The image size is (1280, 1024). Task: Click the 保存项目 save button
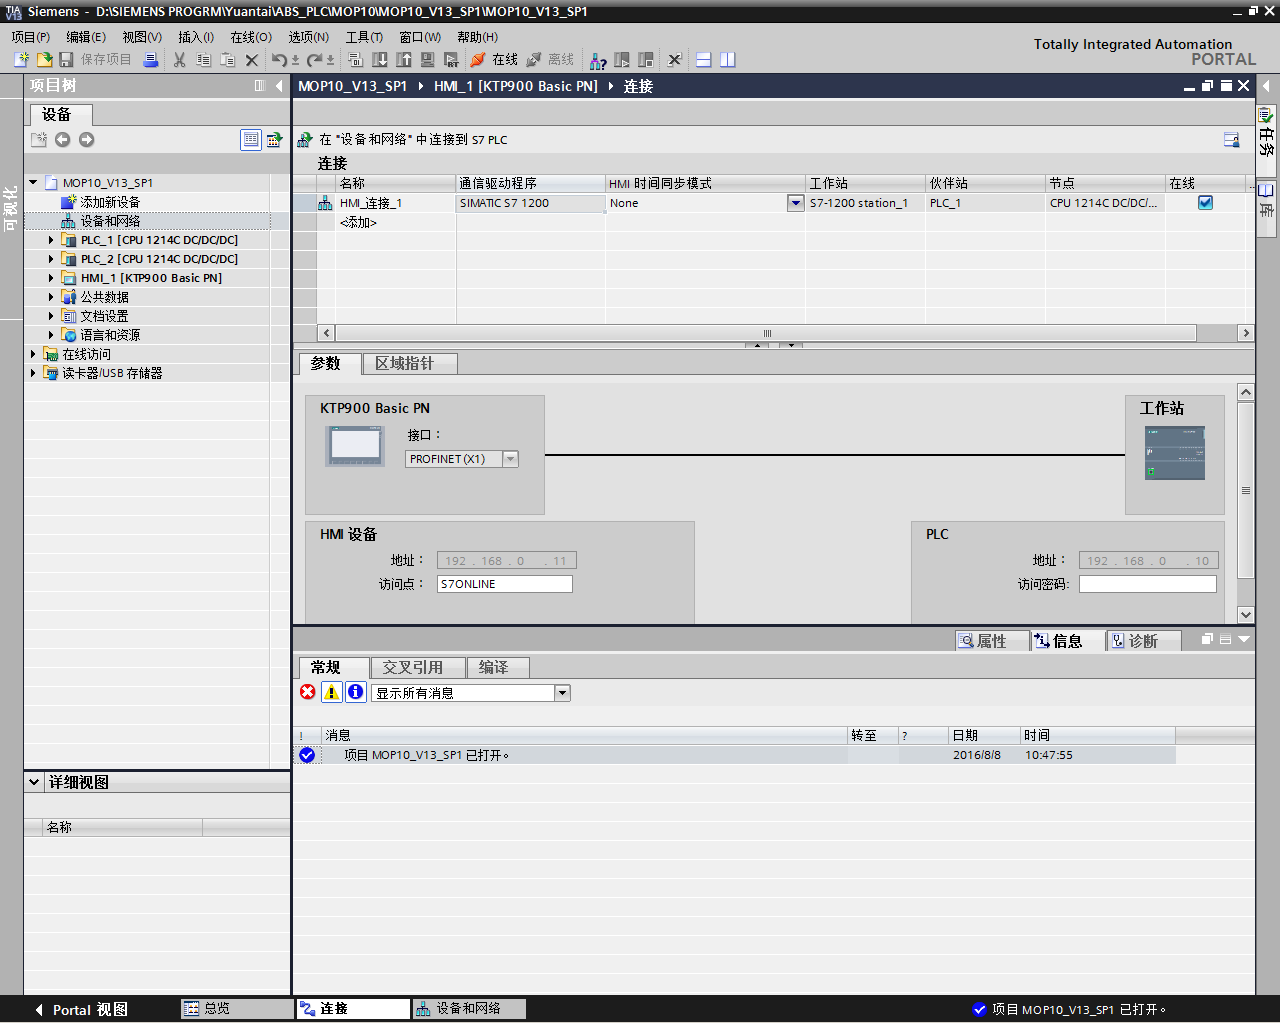(x=96, y=60)
